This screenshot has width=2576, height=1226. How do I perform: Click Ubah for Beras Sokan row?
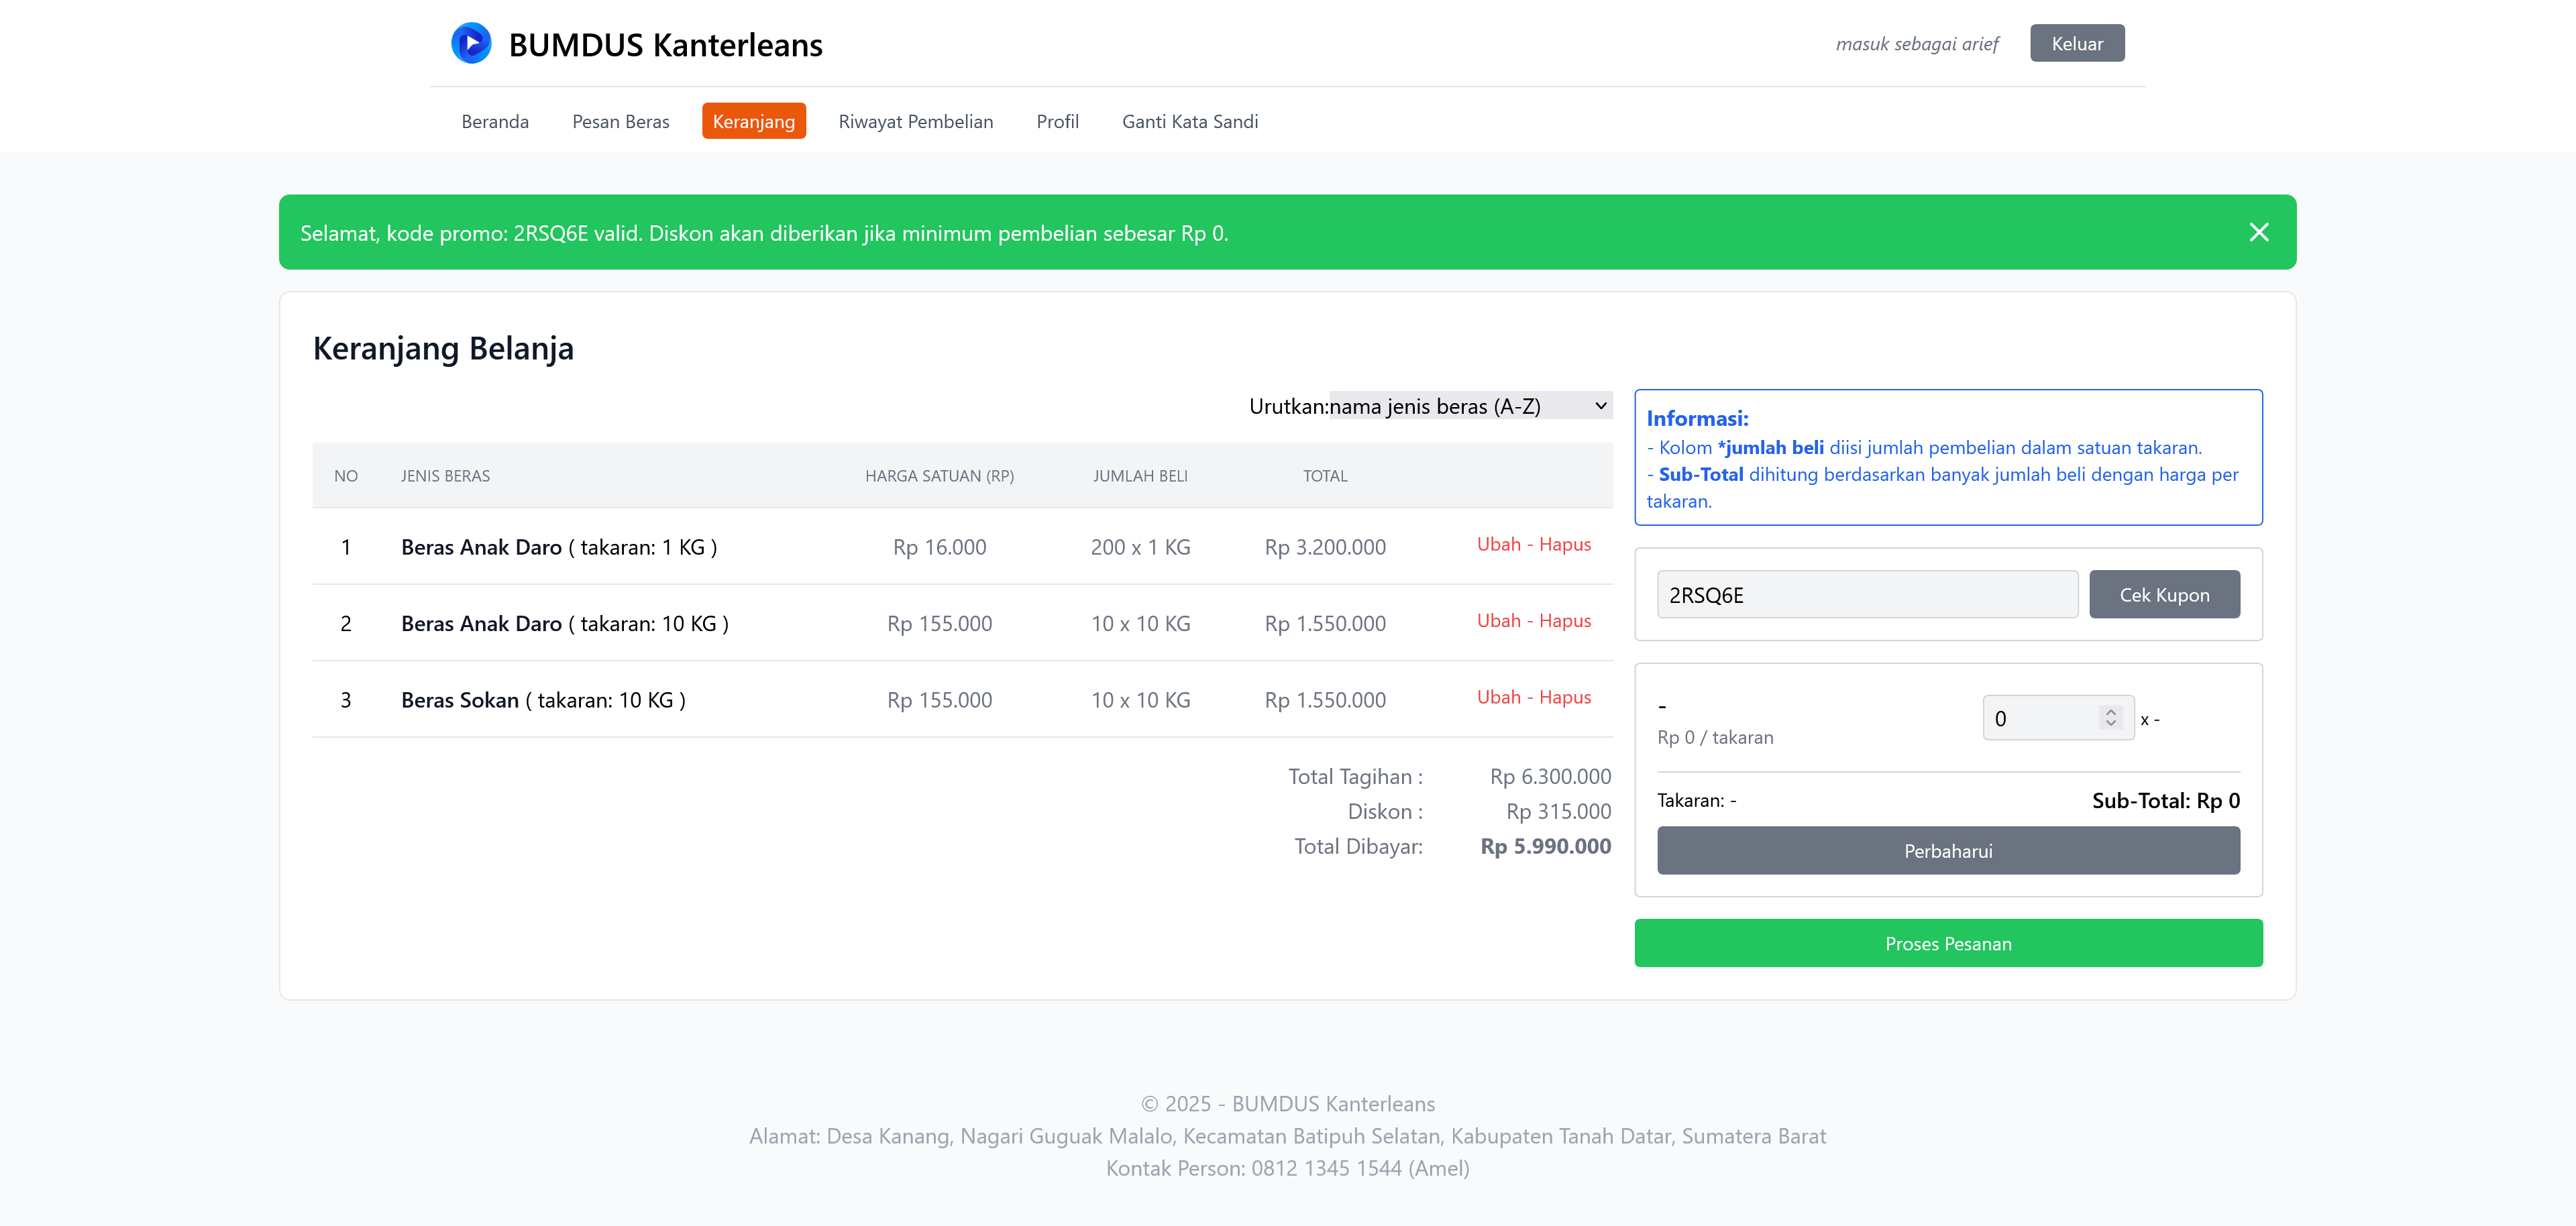[1499, 697]
